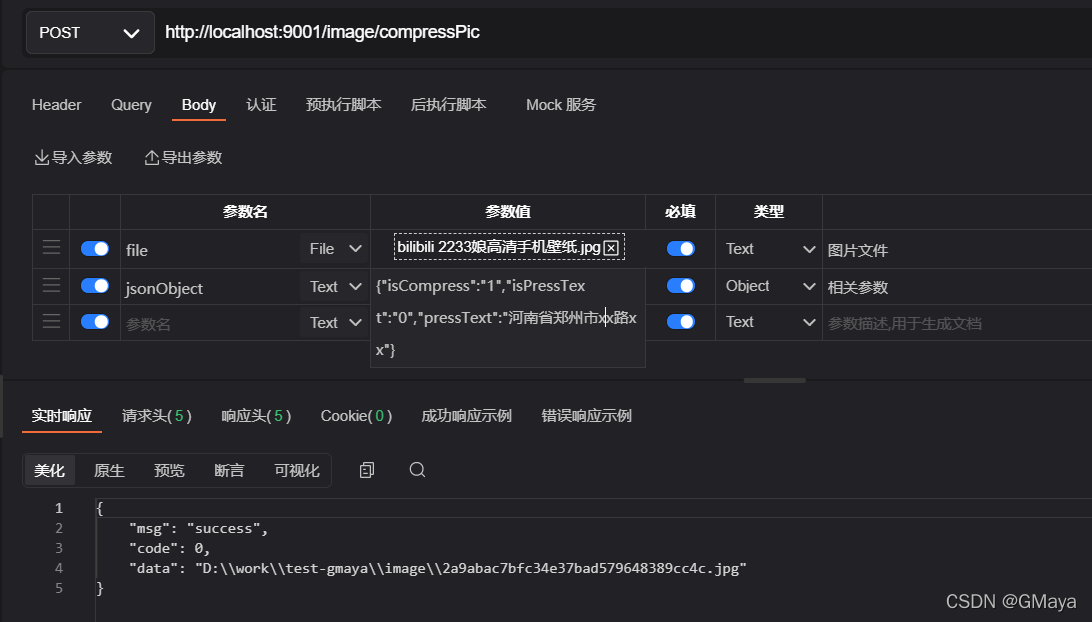
Task: Open the 后执行脚本 tab
Action: (x=448, y=104)
